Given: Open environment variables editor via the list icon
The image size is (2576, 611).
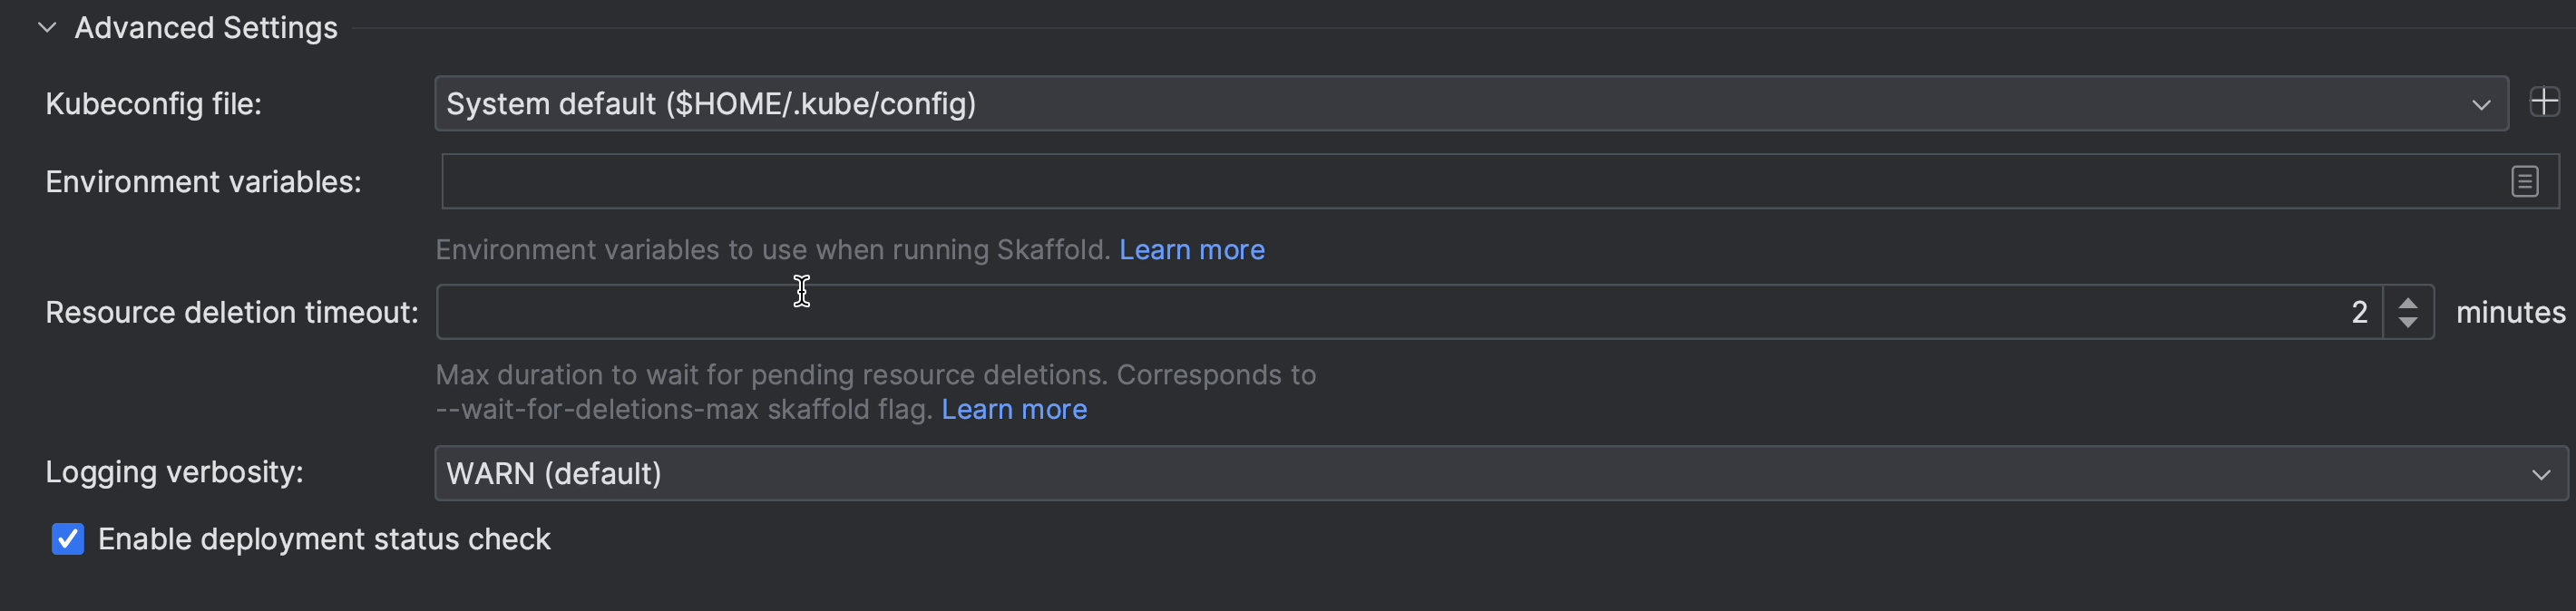Looking at the screenshot, I should [x=2525, y=181].
